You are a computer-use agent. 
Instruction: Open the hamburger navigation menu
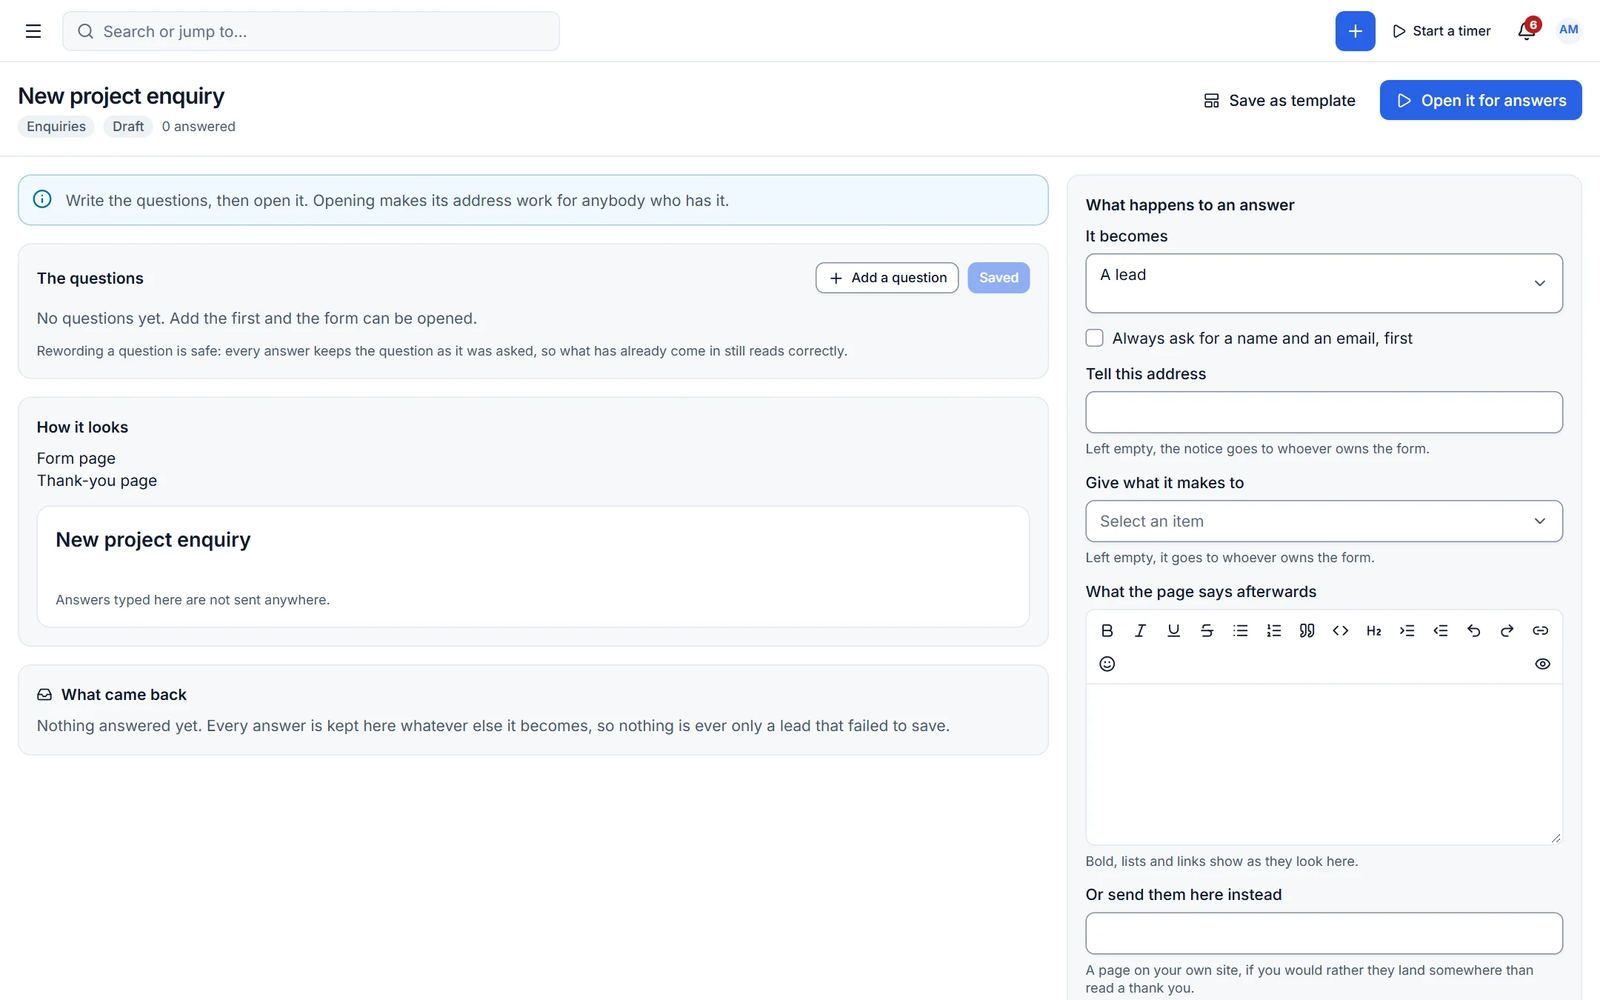(33, 31)
